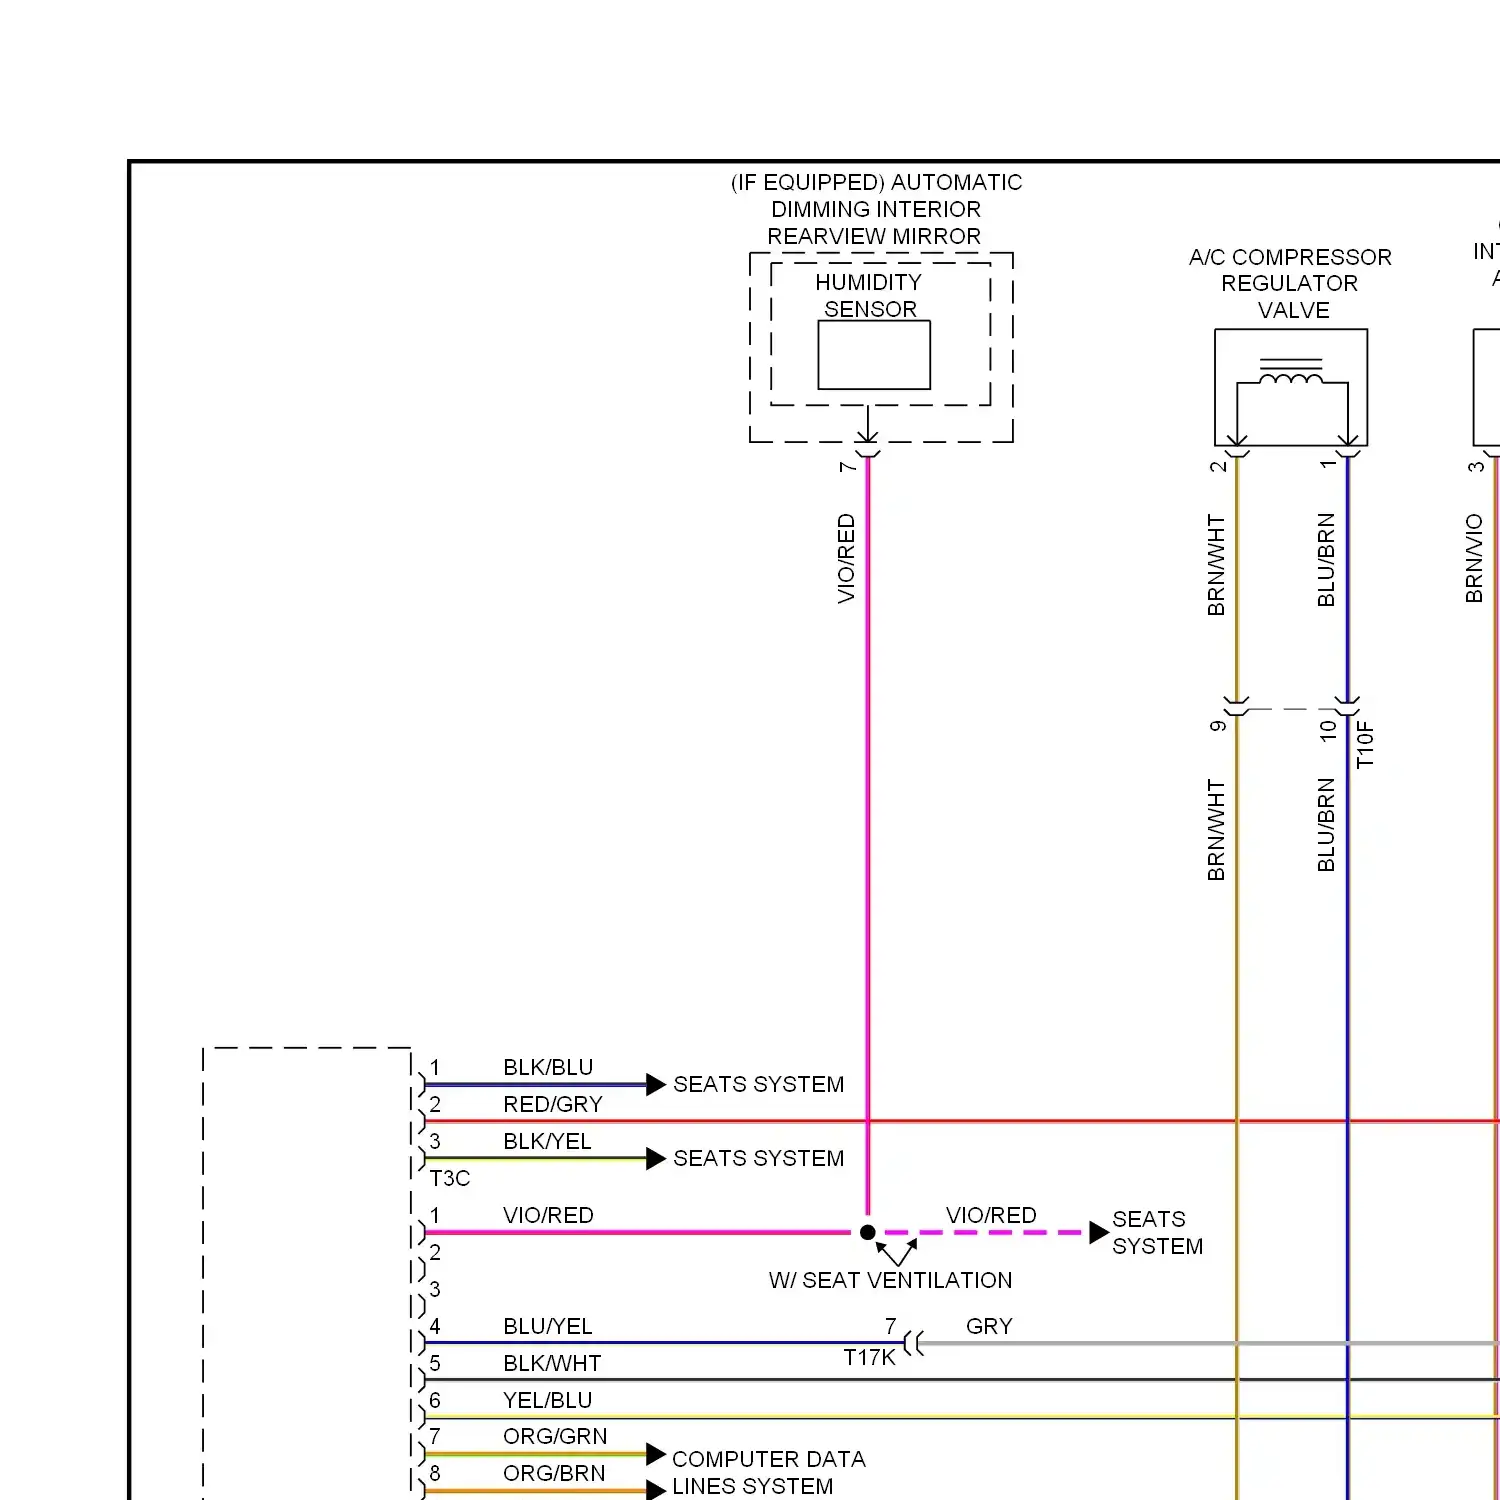
Task: Click the BLK/YEL wire label
Action: [547, 1141]
